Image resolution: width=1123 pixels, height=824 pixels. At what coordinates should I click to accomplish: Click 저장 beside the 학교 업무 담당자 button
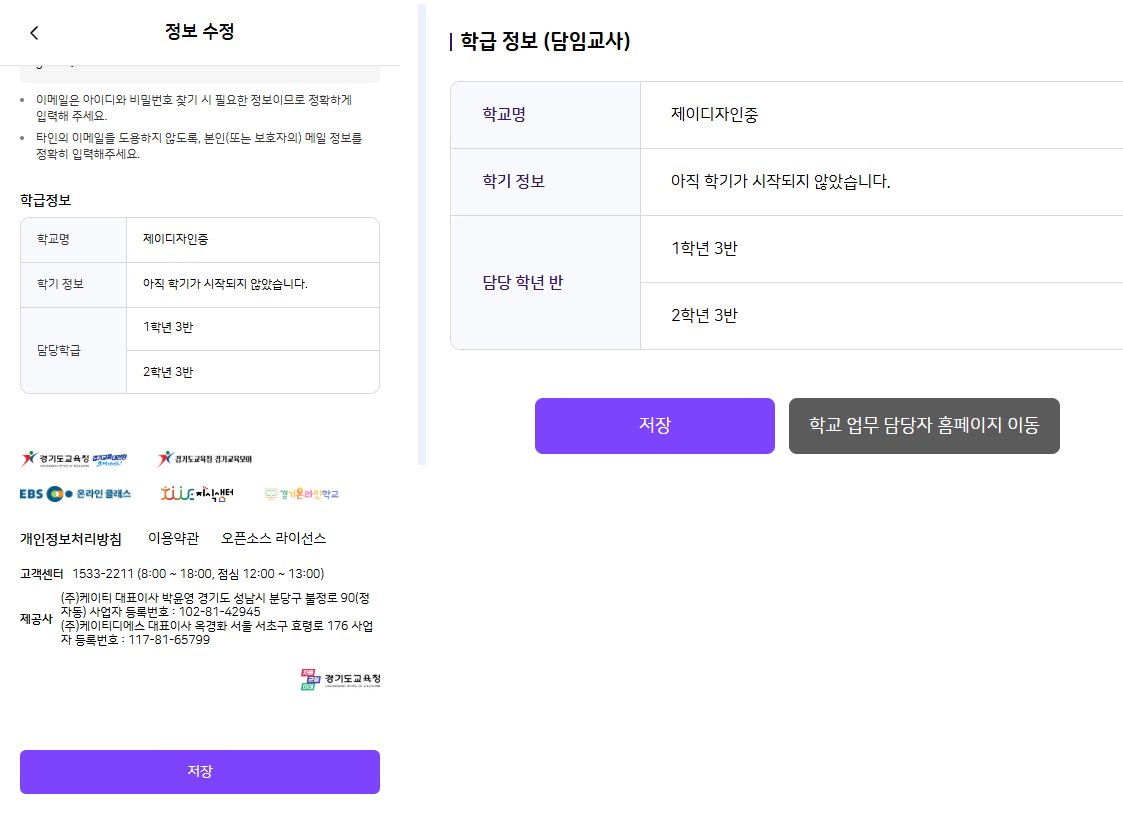[655, 426]
